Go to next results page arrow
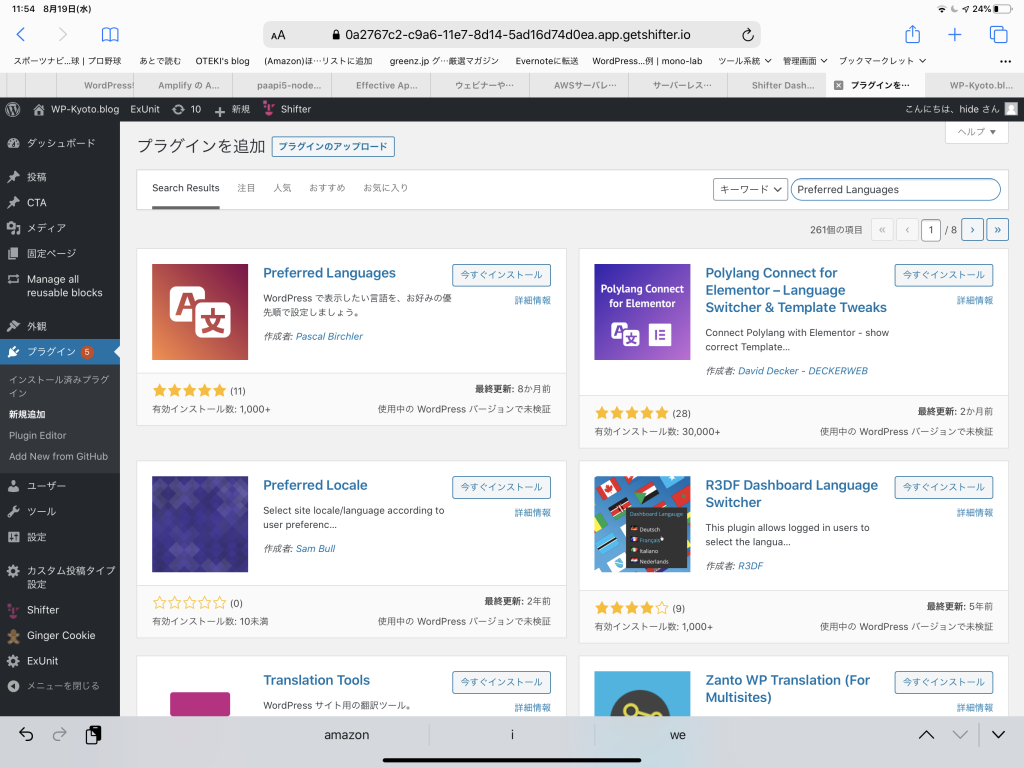The width and height of the screenshot is (1024, 768). click(971, 230)
